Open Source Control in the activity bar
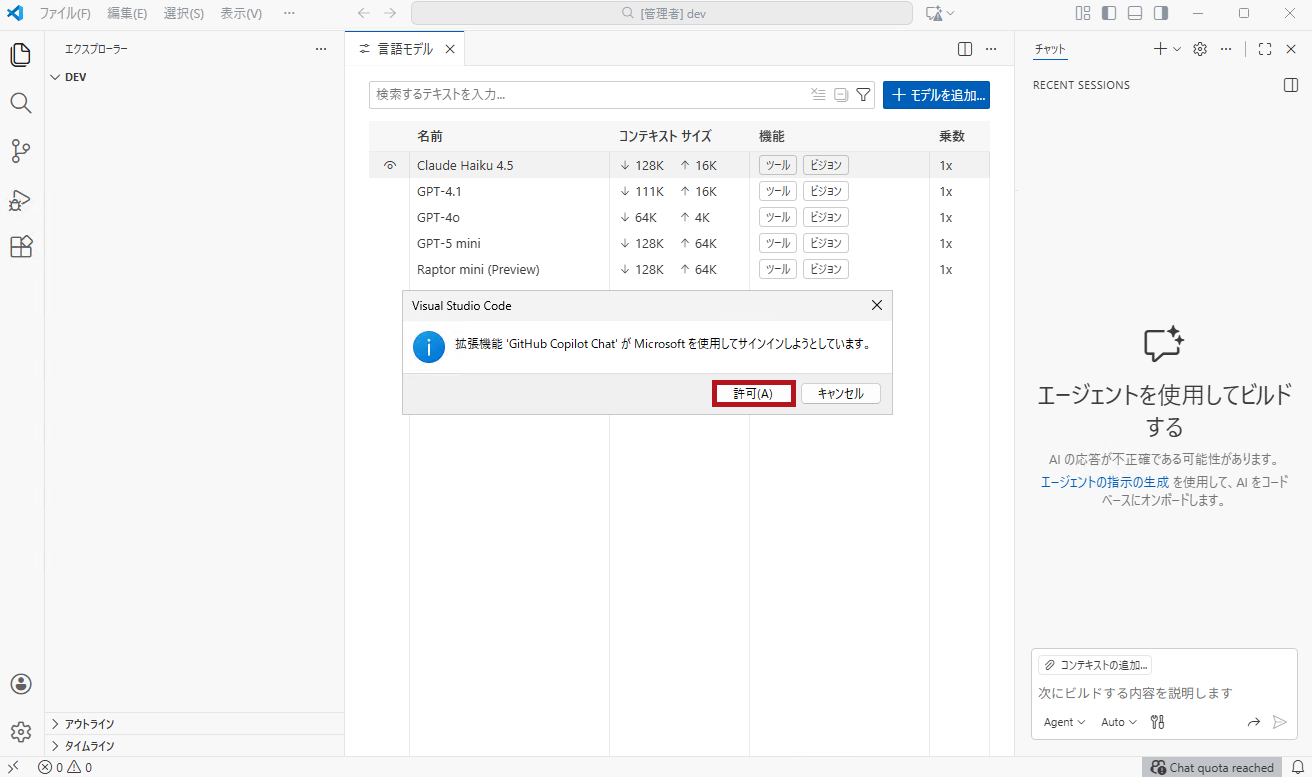 click(x=20, y=150)
